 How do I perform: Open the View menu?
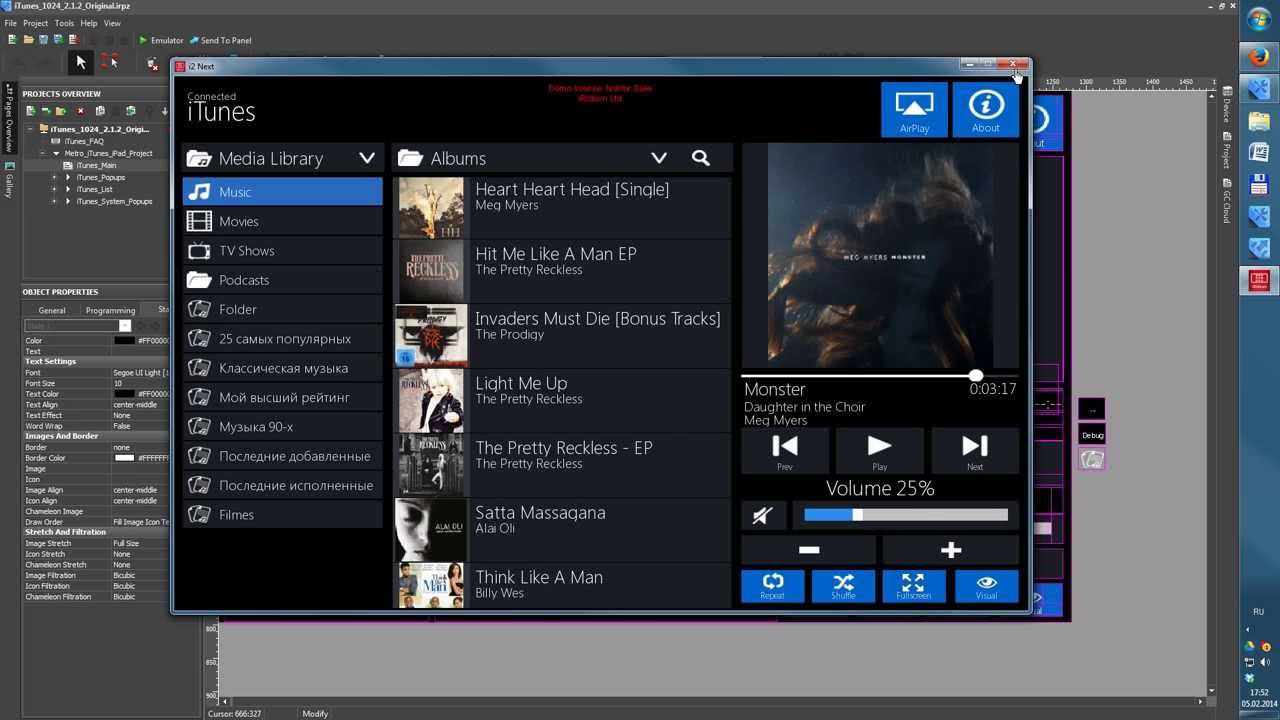(112, 23)
